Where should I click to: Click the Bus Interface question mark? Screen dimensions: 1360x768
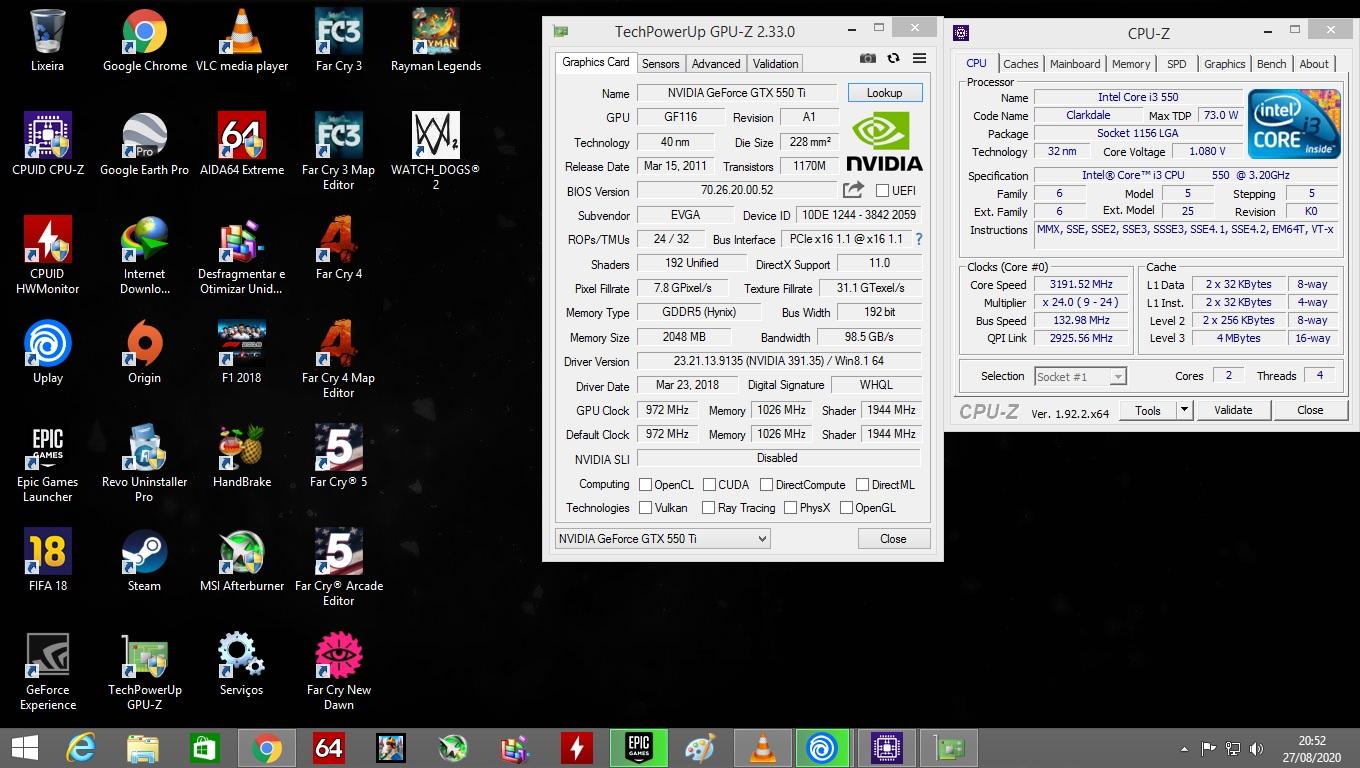point(919,239)
